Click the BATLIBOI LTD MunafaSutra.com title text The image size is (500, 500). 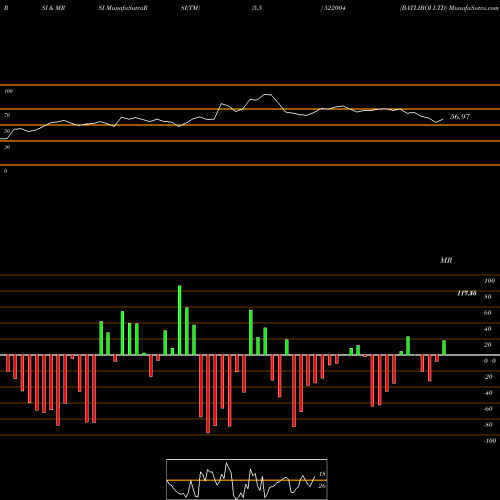point(449,8)
